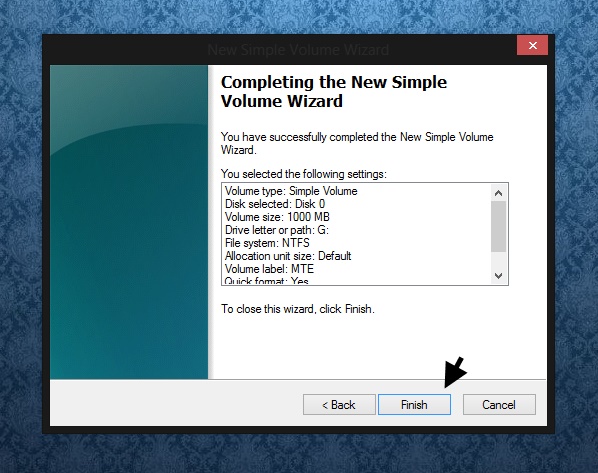Select the 'Drive letter or path: G:' line
This screenshot has height=473, width=598.
277,230
